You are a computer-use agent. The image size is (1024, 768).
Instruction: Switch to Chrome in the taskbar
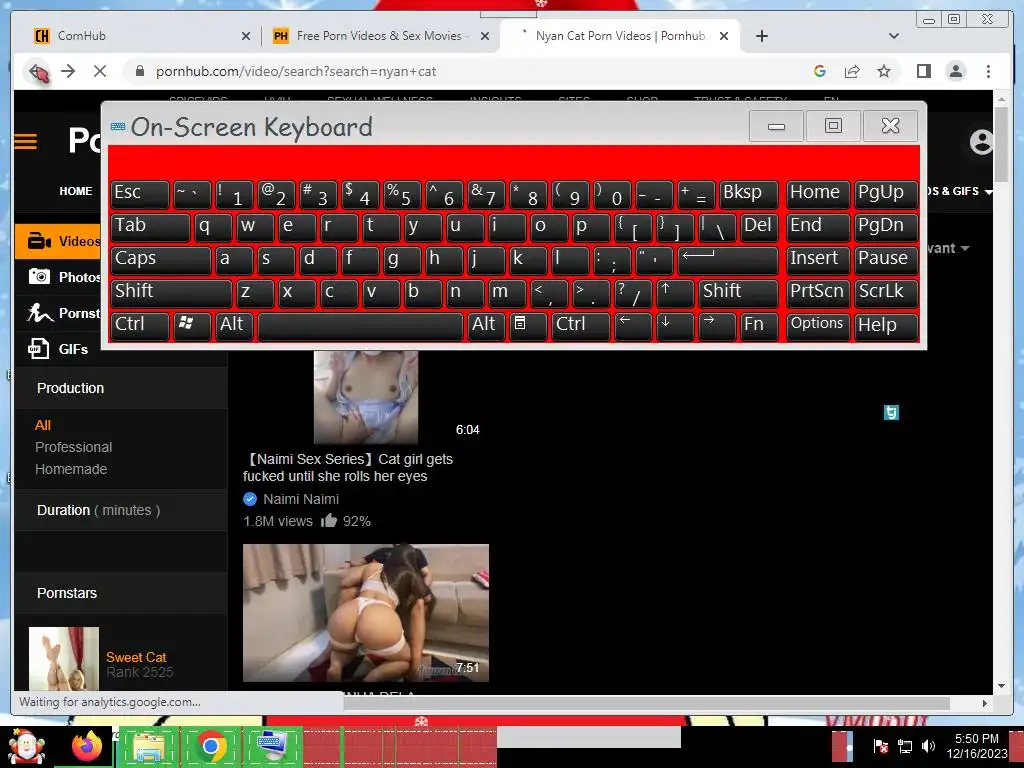pyautogui.click(x=210, y=747)
